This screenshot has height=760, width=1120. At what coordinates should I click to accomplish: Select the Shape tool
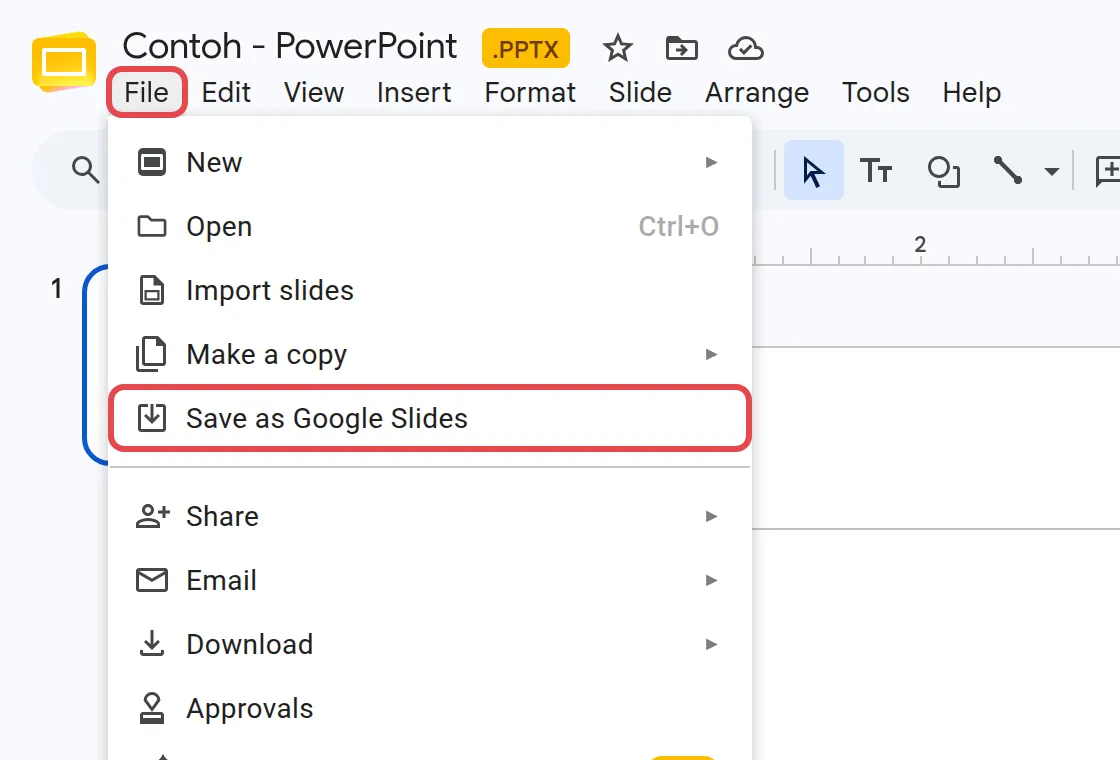(x=943, y=171)
